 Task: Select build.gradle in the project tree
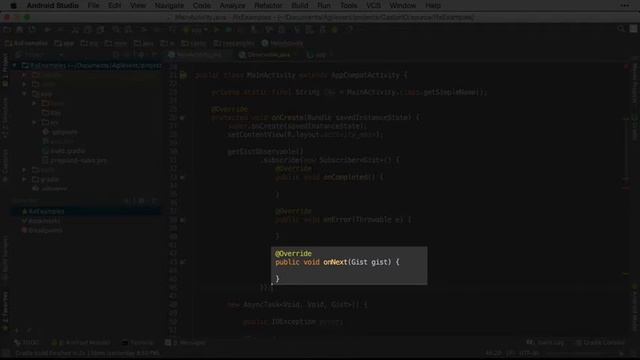click(64, 151)
